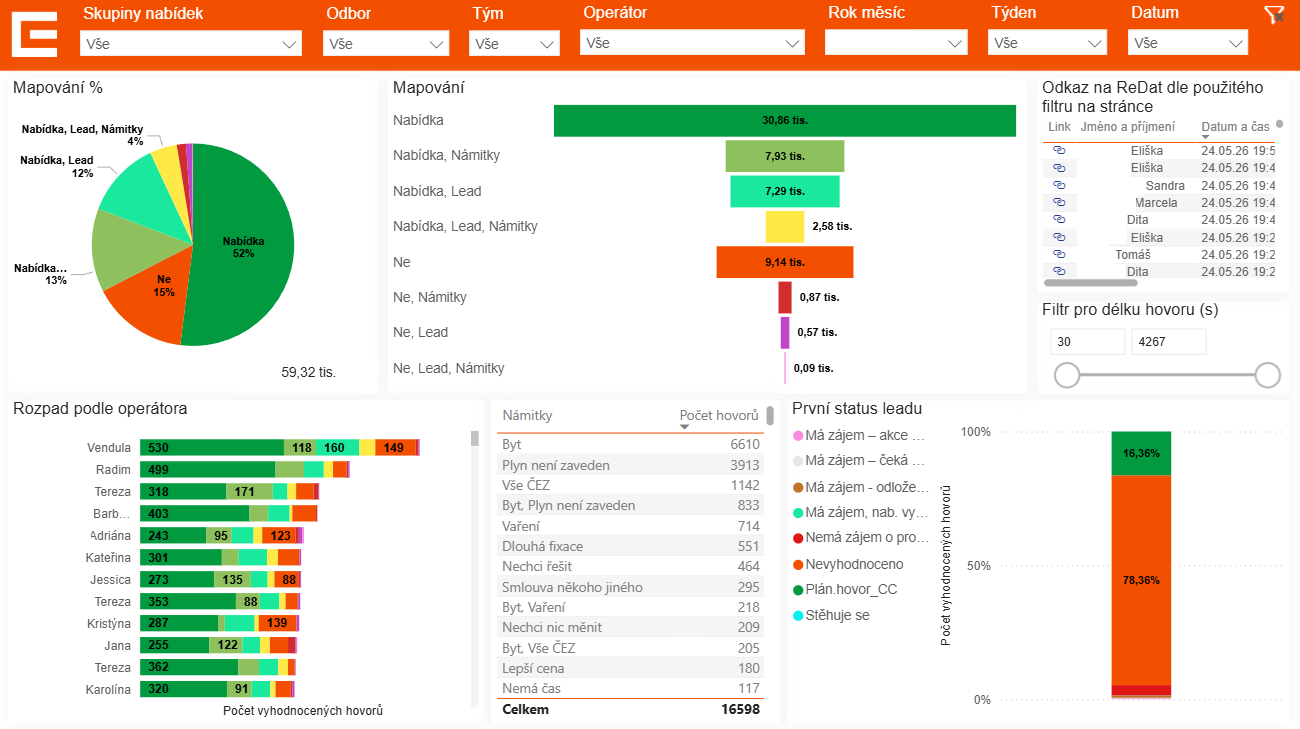Select the Má zájem - odlože… legend marker
Screen dimensions: 1300x729
pos(798,487)
